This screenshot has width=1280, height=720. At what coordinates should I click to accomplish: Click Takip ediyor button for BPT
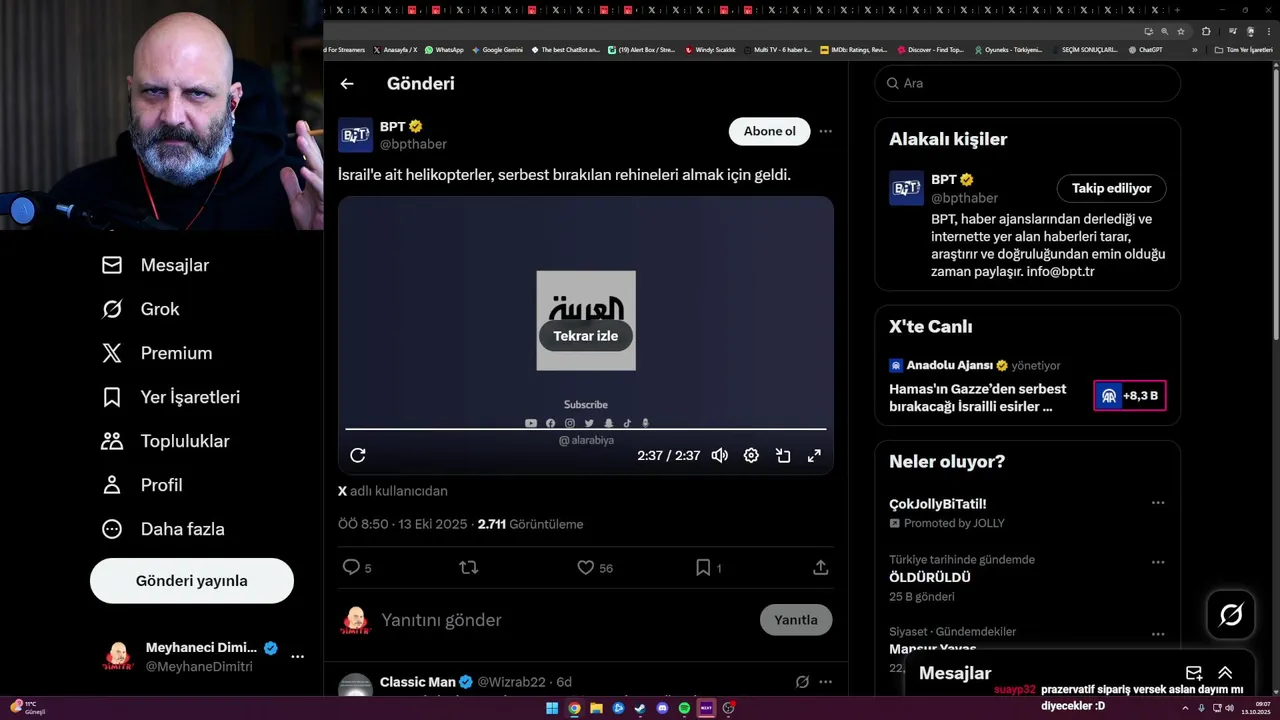tap(1111, 188)
